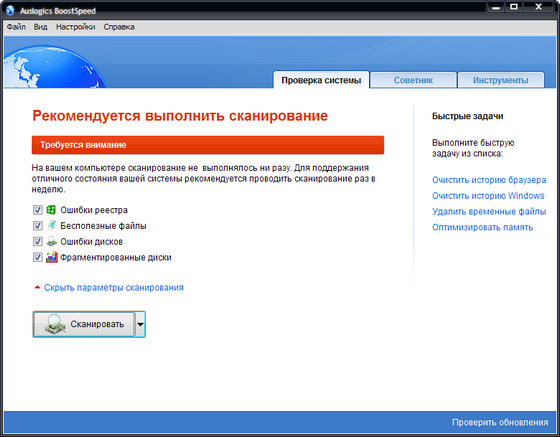Click Очистить историю браузера link
560x437 pixels.
point(489,180)
